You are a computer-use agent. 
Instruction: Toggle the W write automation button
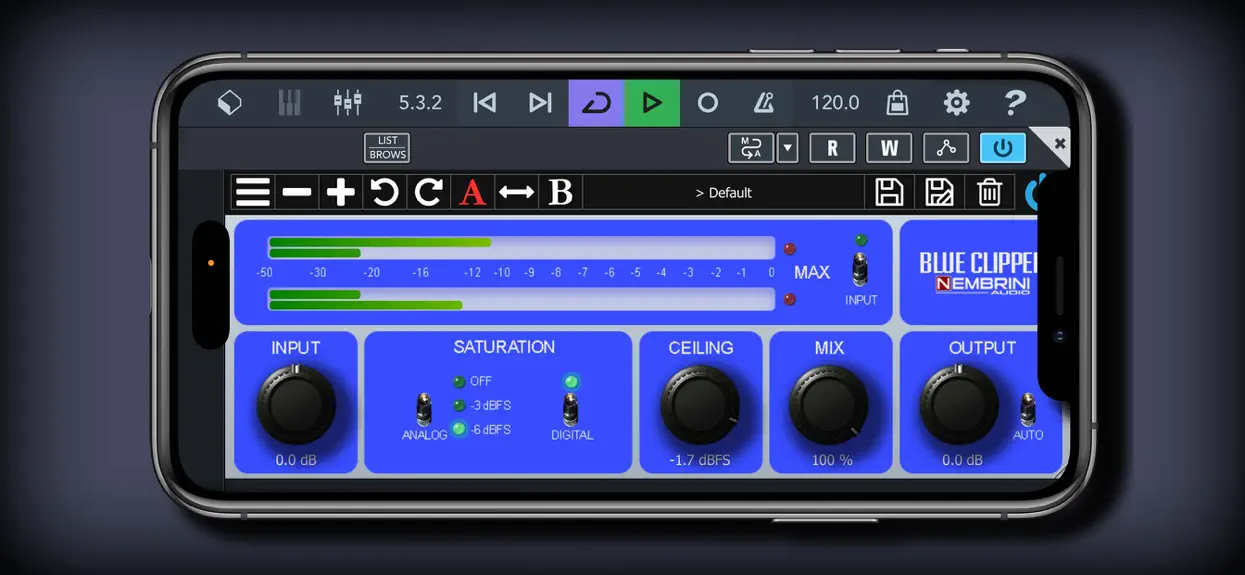click(x=889, y=148)
